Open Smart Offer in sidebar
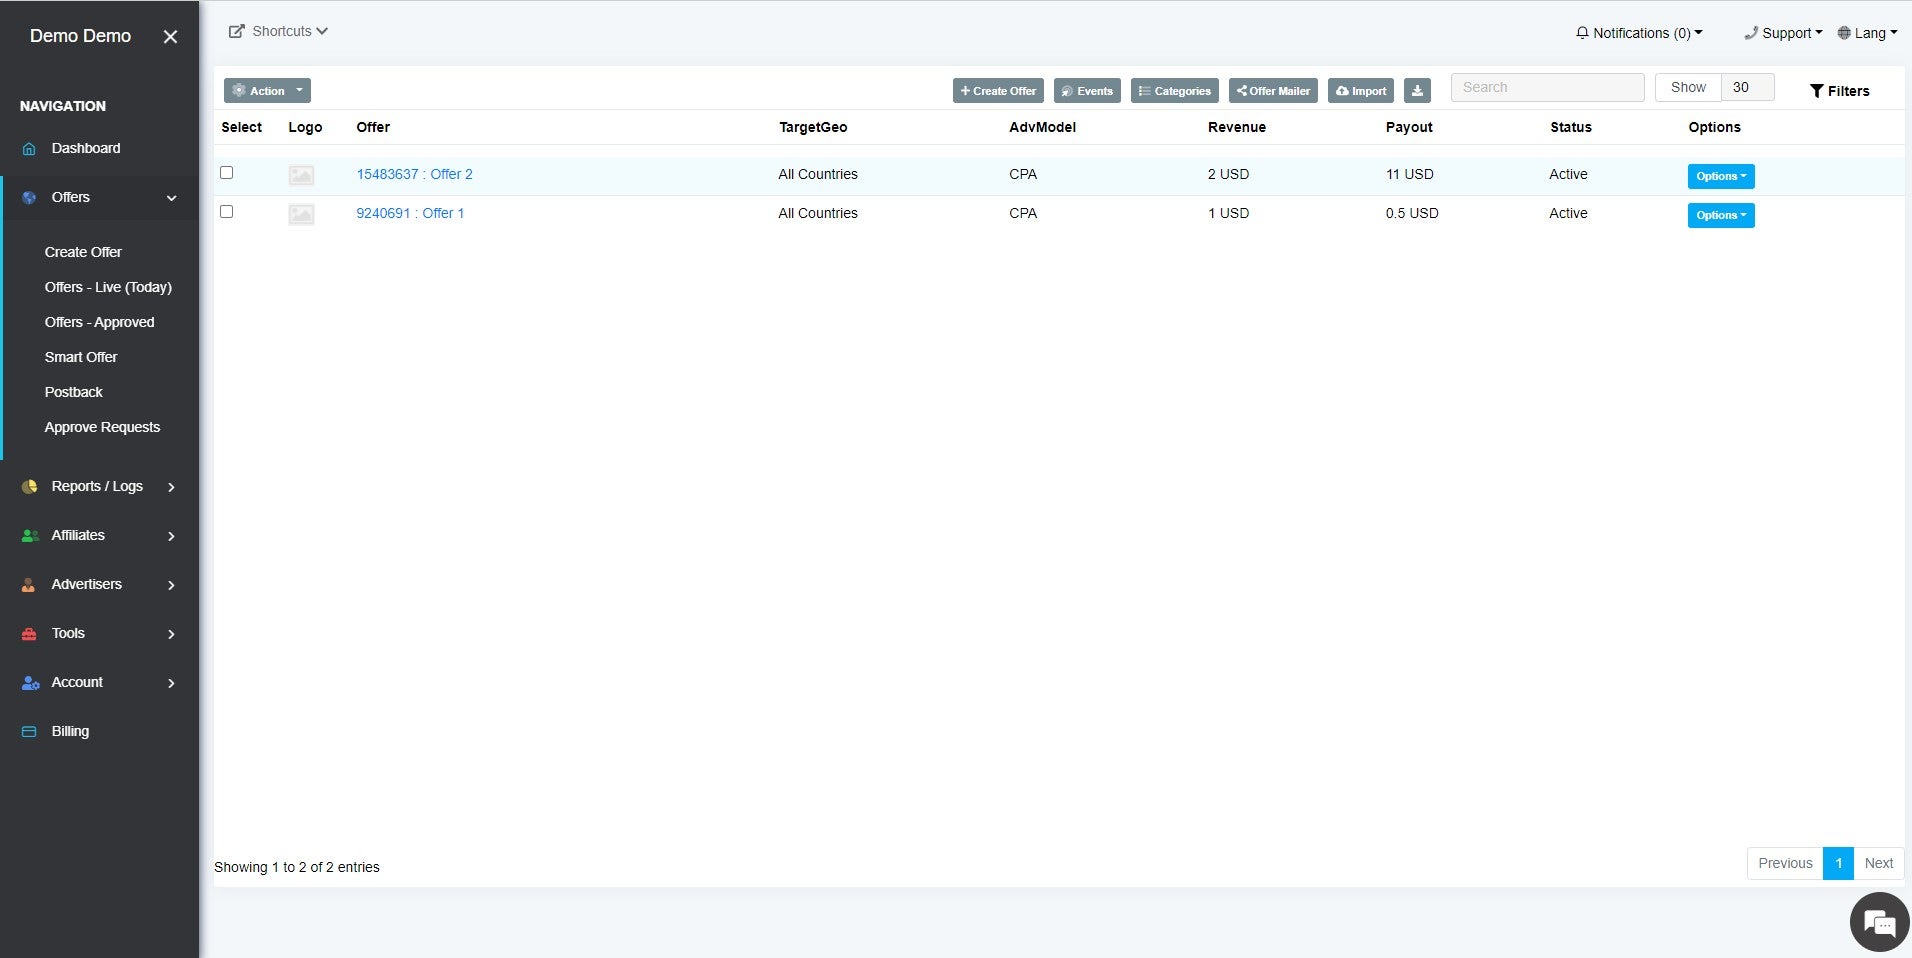 (81, 357)
